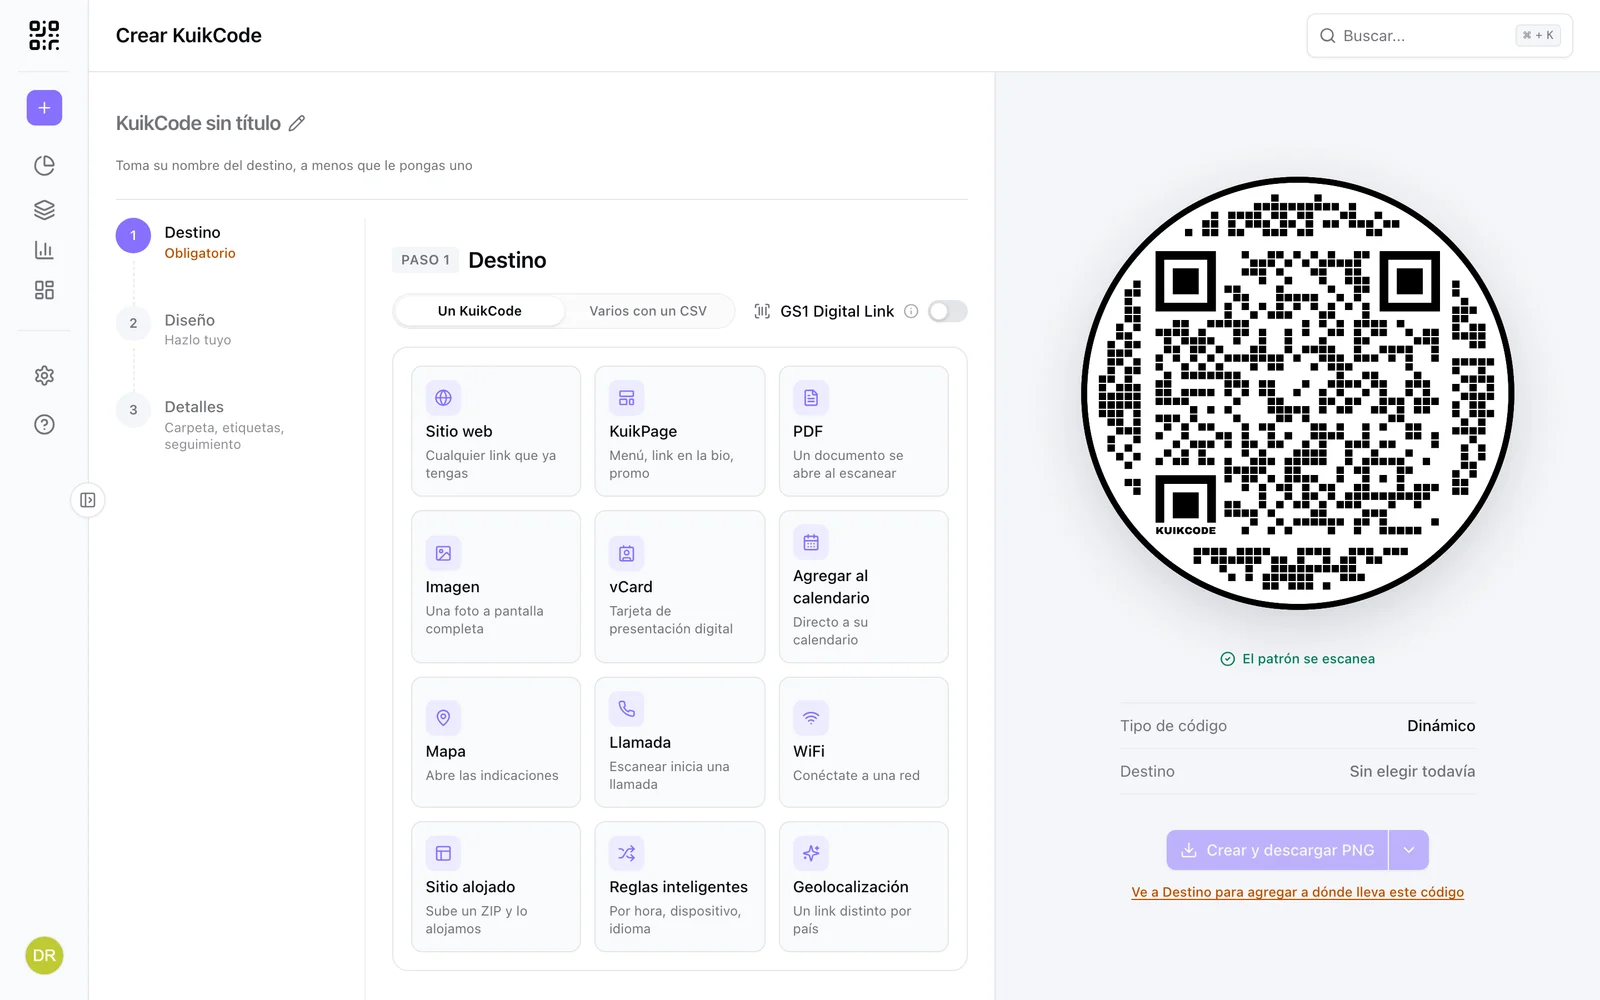Click the KuikCode logo icon
Viewport: 1600px width, 1000px height.
tap(44, 35)
